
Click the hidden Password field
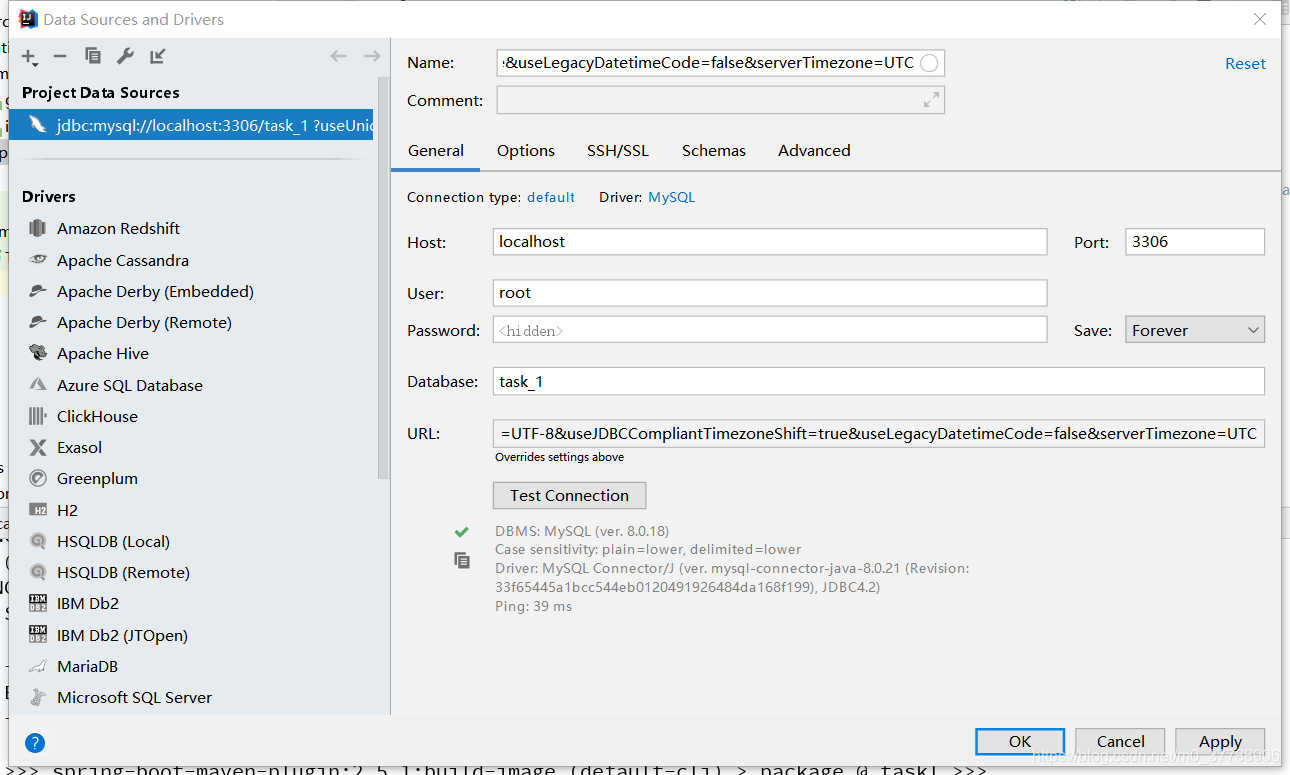tap(770, 330)
